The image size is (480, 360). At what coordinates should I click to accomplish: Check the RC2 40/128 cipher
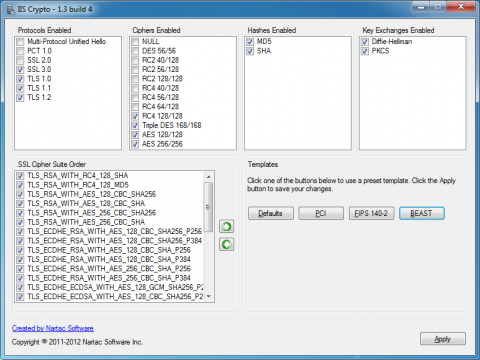pyautogui.click(x=135, y=60)
